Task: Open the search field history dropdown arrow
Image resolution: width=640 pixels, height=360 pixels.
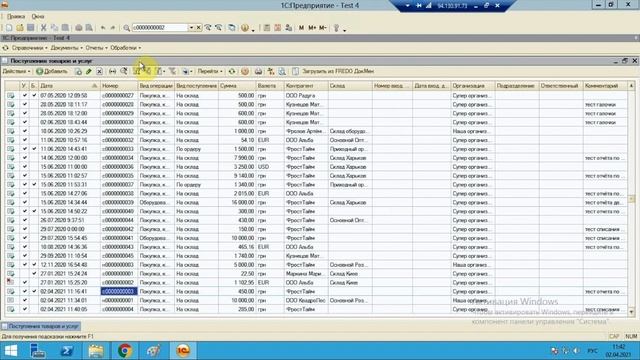Action: coord(191,28)
